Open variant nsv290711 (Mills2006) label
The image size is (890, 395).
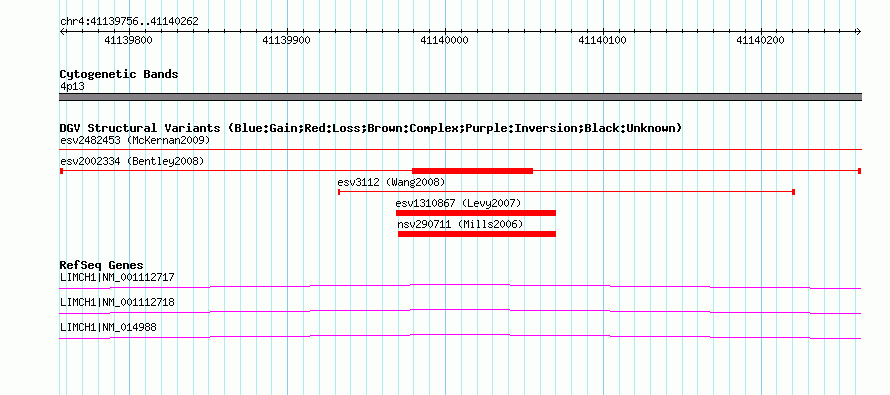(x=460, y=224)
